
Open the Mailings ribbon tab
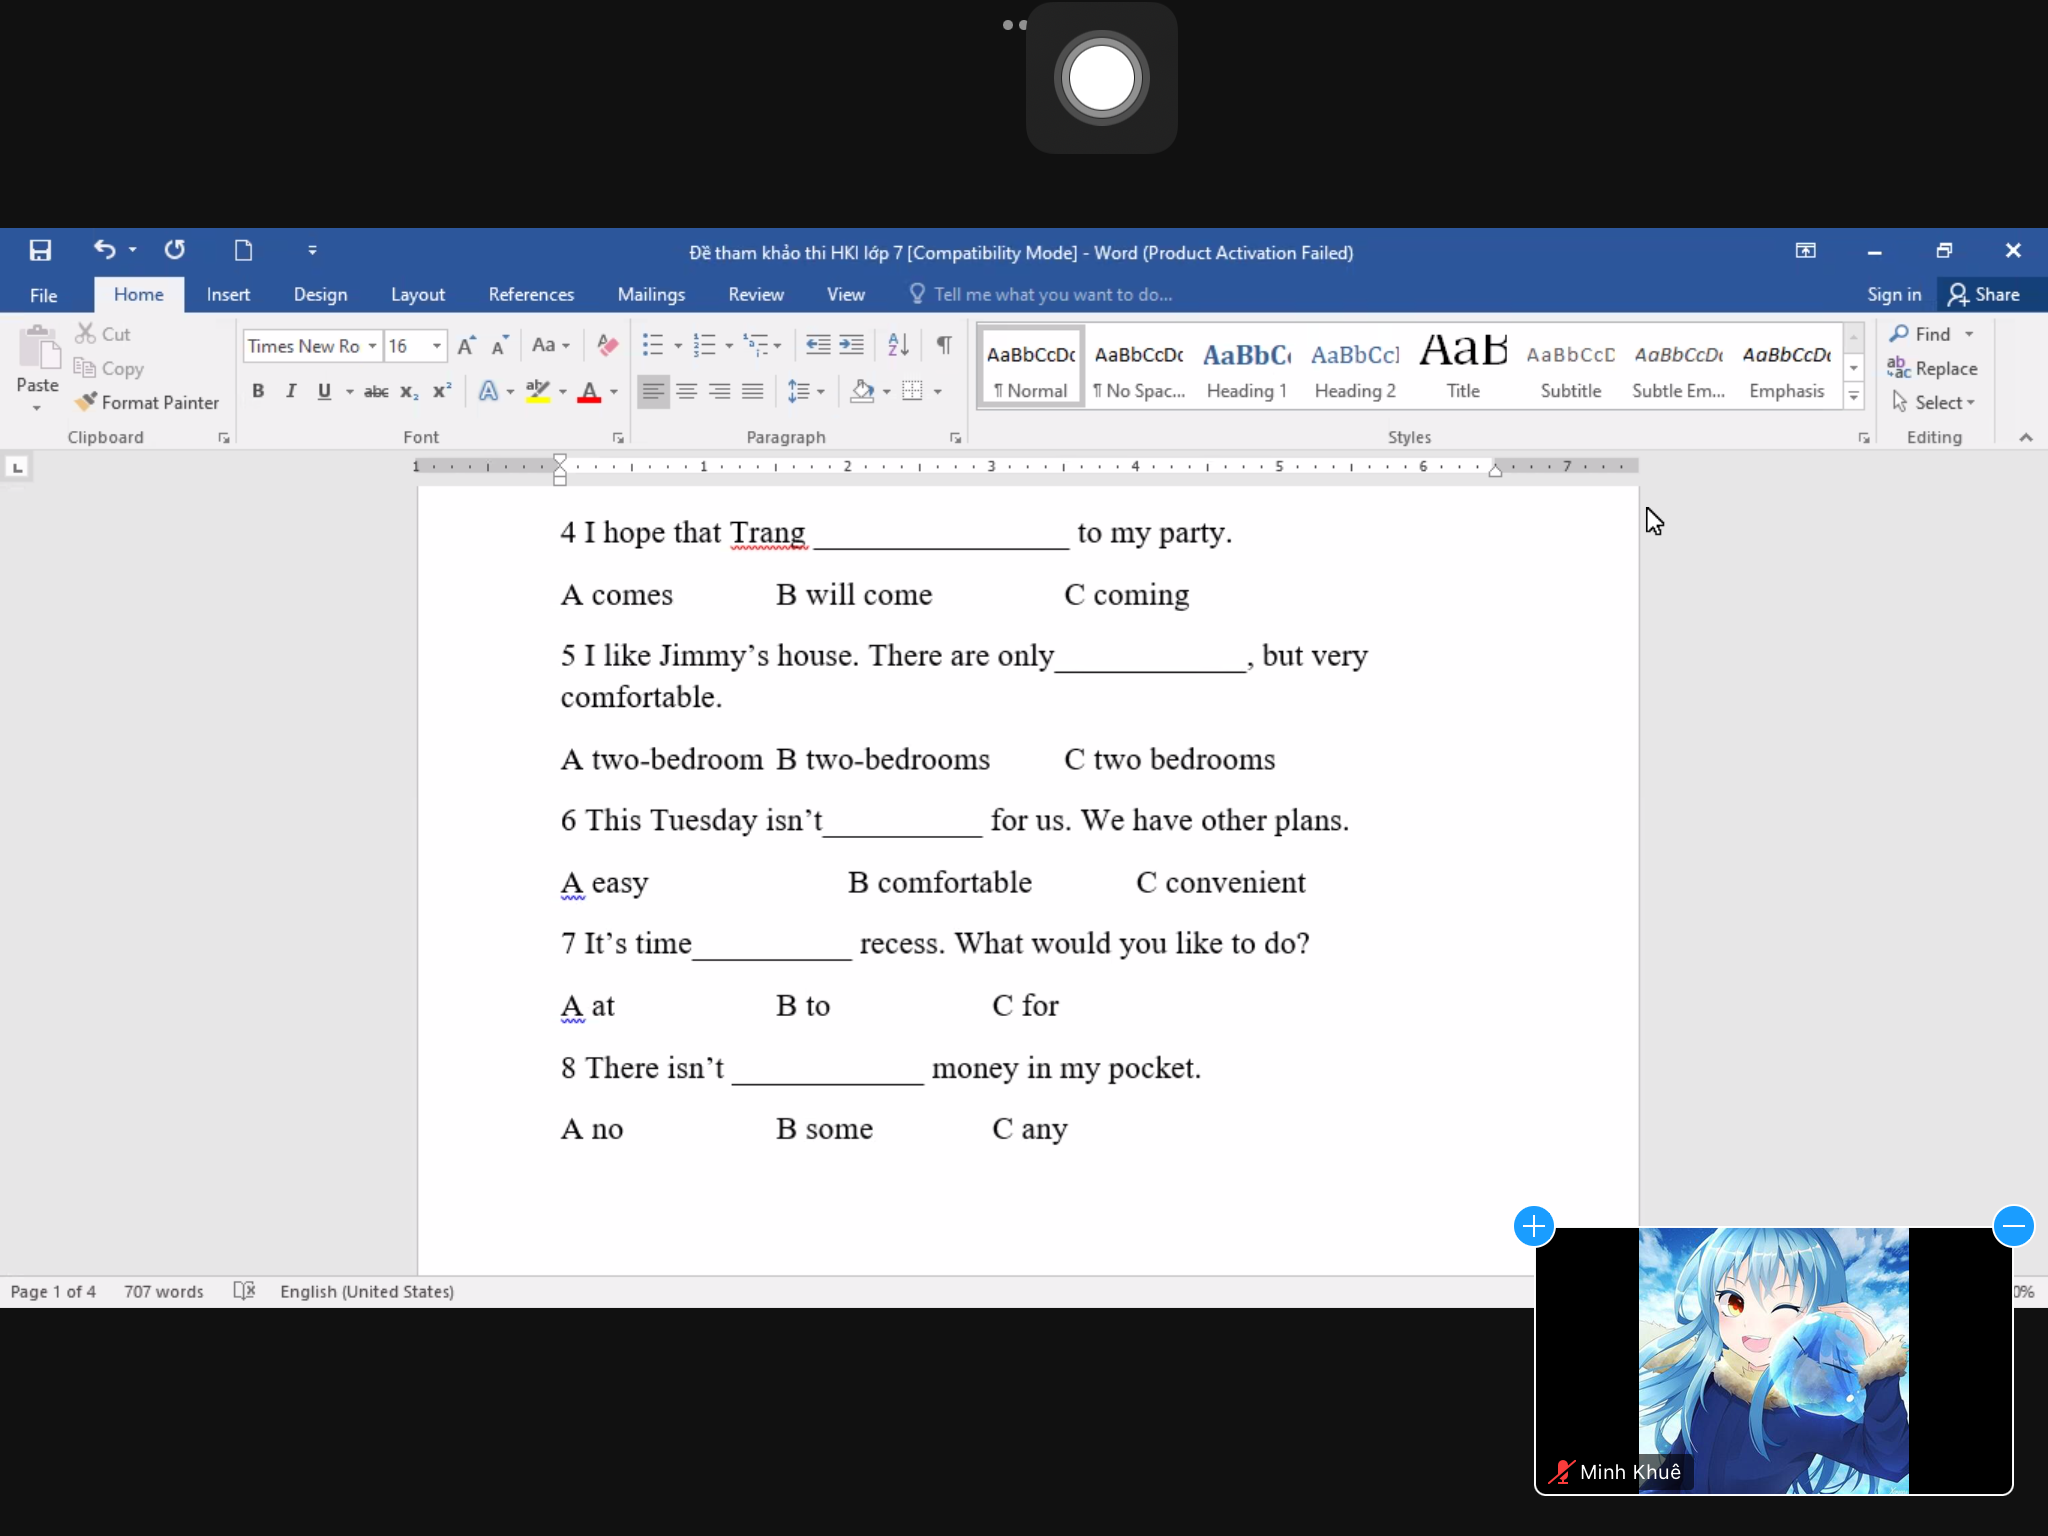coord(650,294)
